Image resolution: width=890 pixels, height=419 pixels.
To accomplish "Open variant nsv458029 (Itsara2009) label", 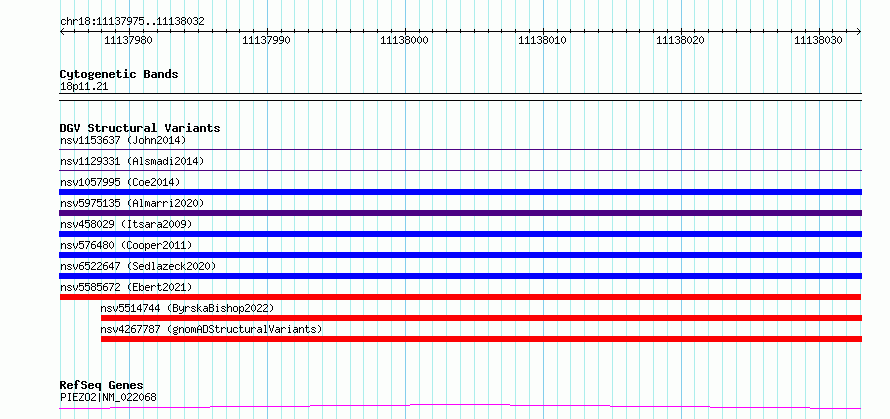I will [x=126, y=224].
